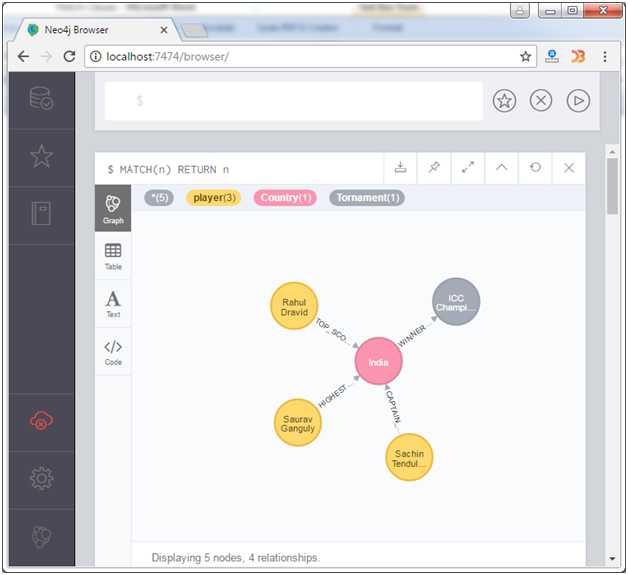Run the query with the play button

[578, 101]
